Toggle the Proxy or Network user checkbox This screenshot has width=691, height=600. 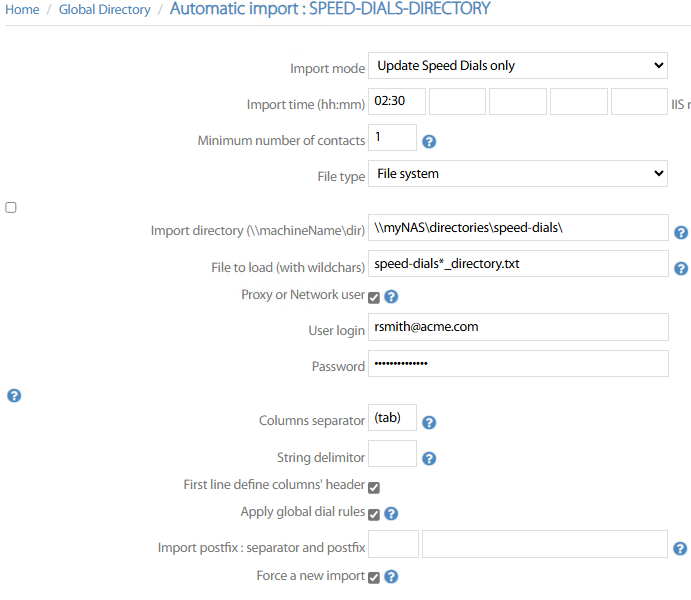pyautogui.click(x=374, y=297)
